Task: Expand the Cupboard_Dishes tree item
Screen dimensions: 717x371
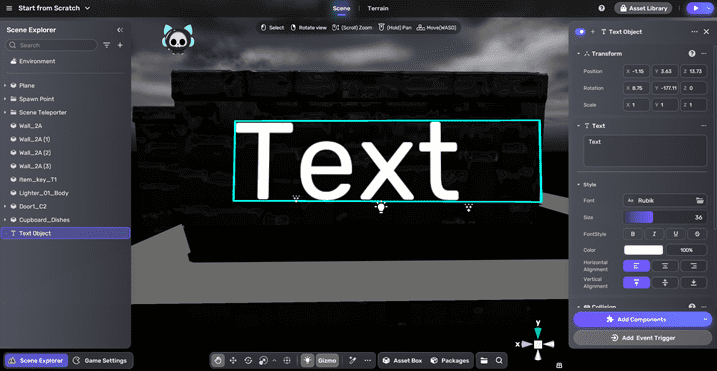Action: [5, 220]
